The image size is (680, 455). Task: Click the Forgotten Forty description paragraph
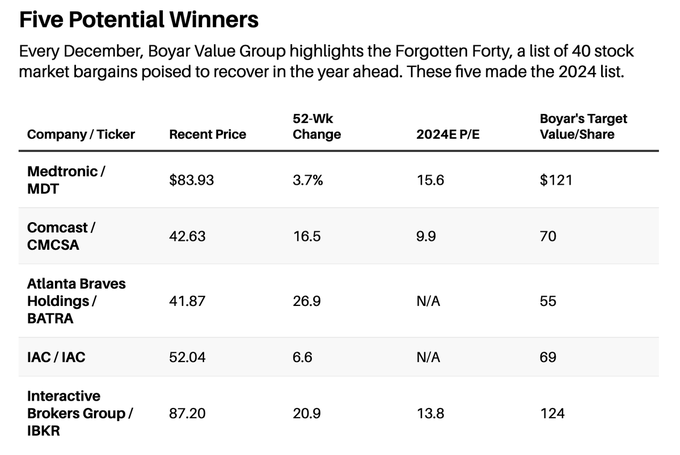pos(326,61)
